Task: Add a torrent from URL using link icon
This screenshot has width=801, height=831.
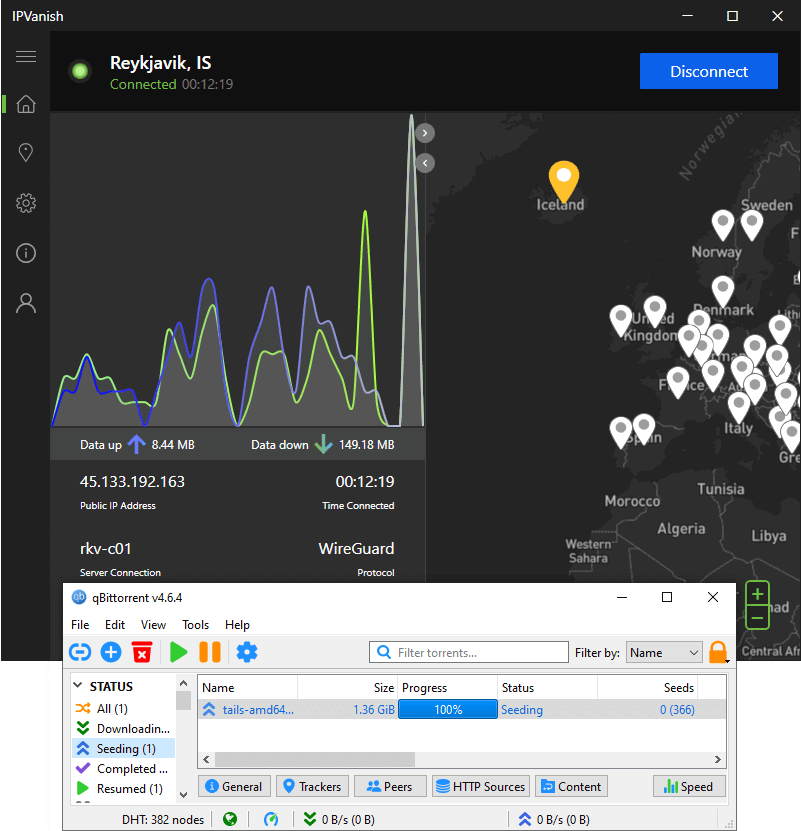Action: pos(80,651)
